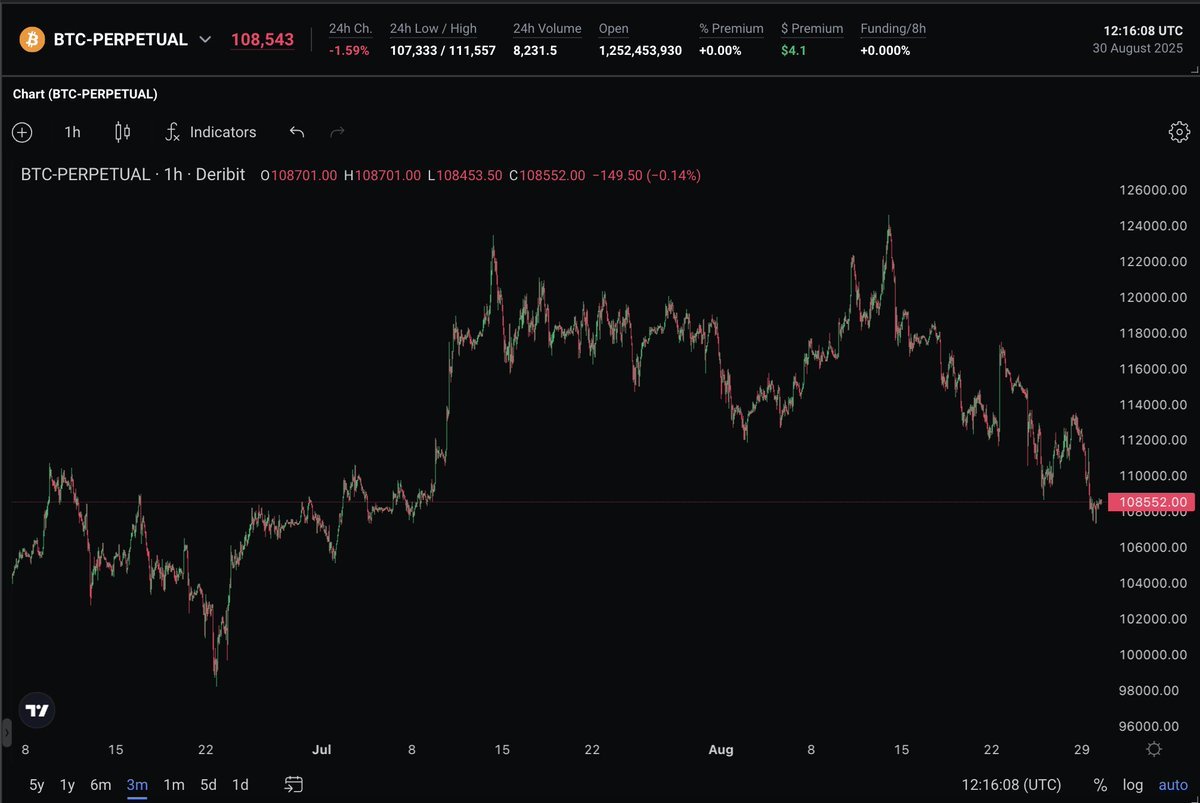This screenshot has width=1200, height=803.
Task: Toggle logarithmic scale mode
Action: 1133,785
